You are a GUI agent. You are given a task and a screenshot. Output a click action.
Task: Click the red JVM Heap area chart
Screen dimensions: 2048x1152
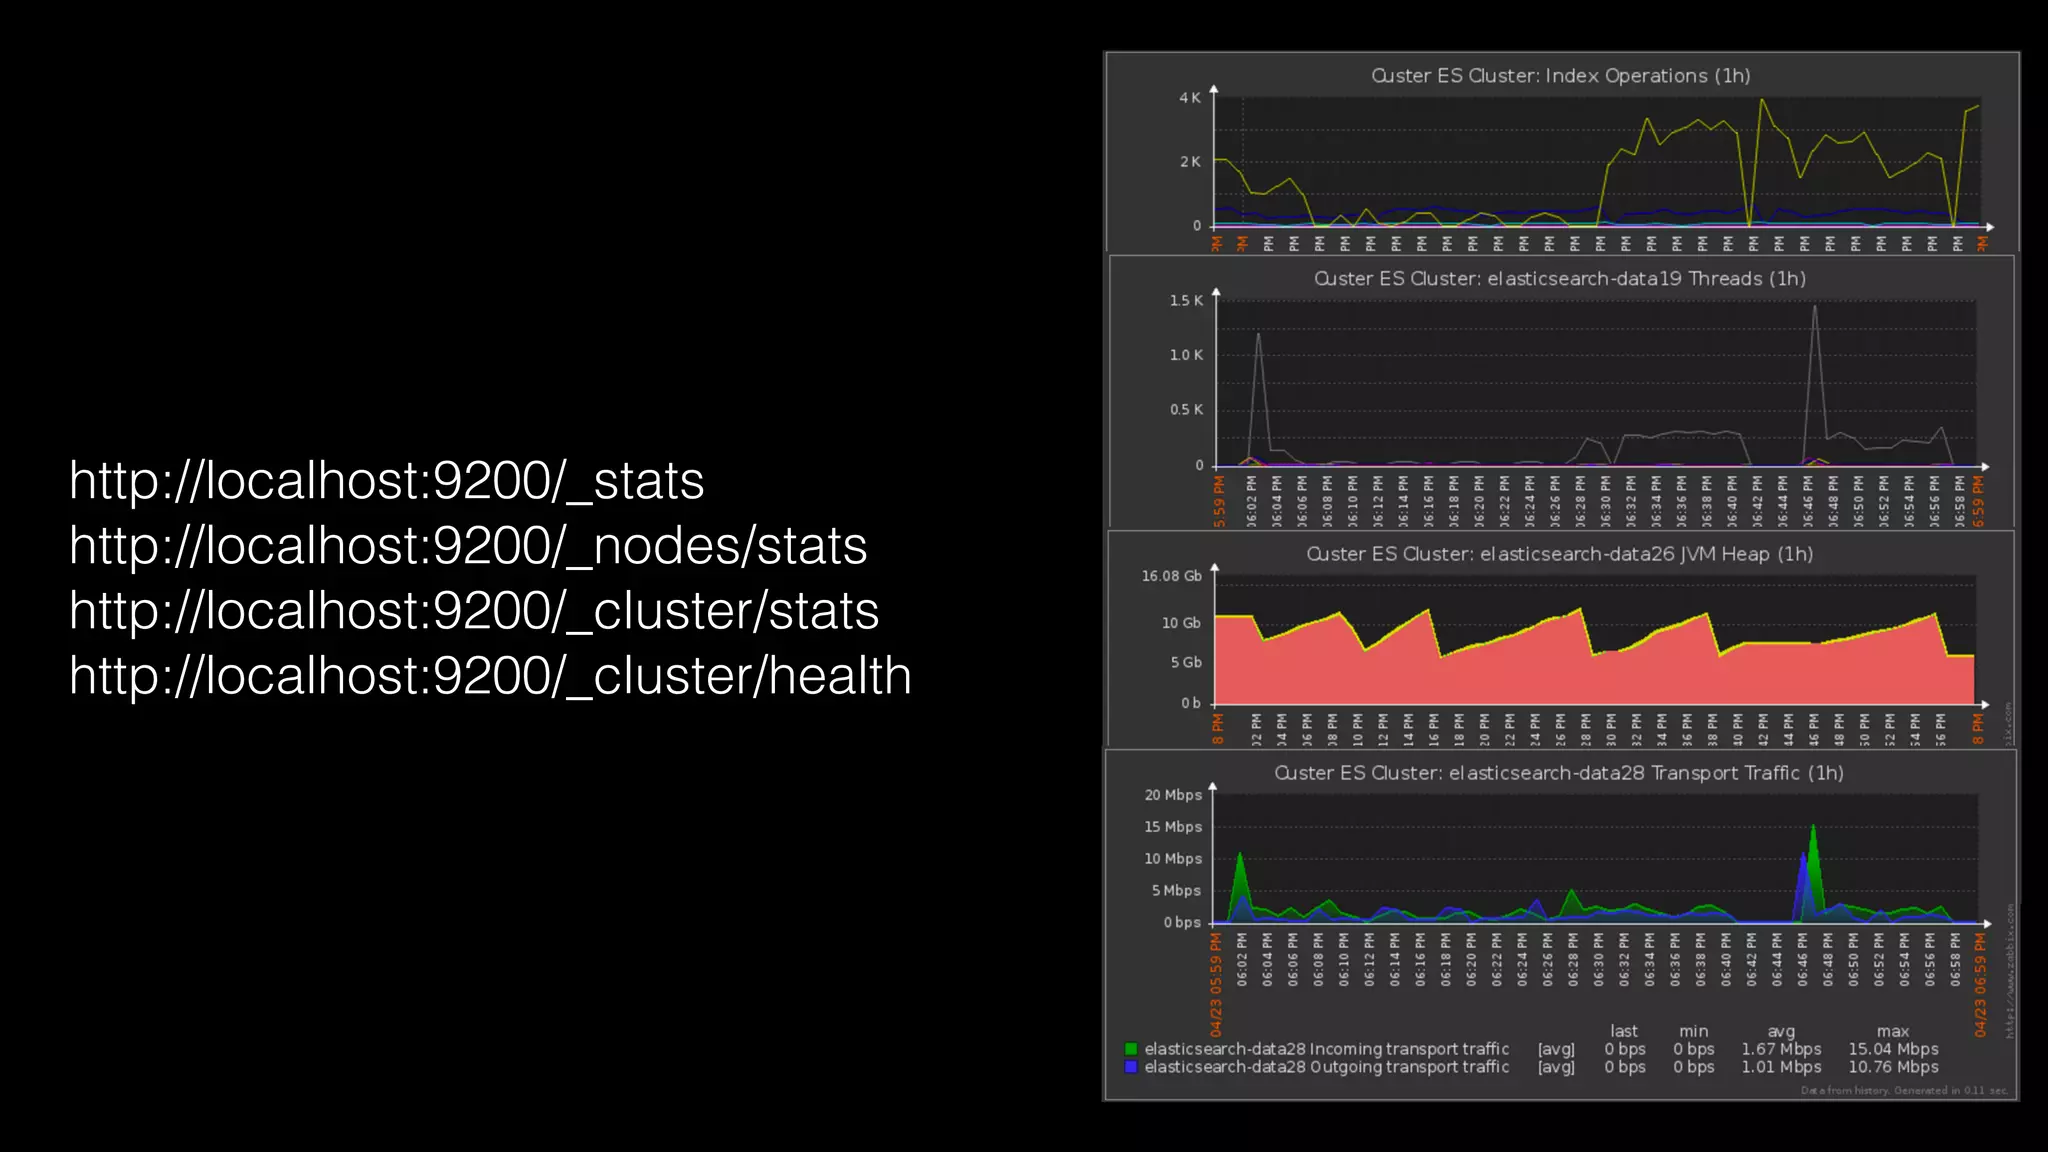(1595, 640)
